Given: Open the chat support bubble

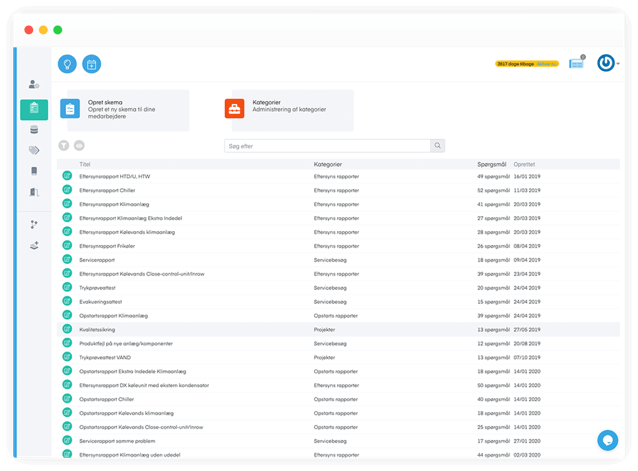Looking at the screenshot, I should pos(607,440).
